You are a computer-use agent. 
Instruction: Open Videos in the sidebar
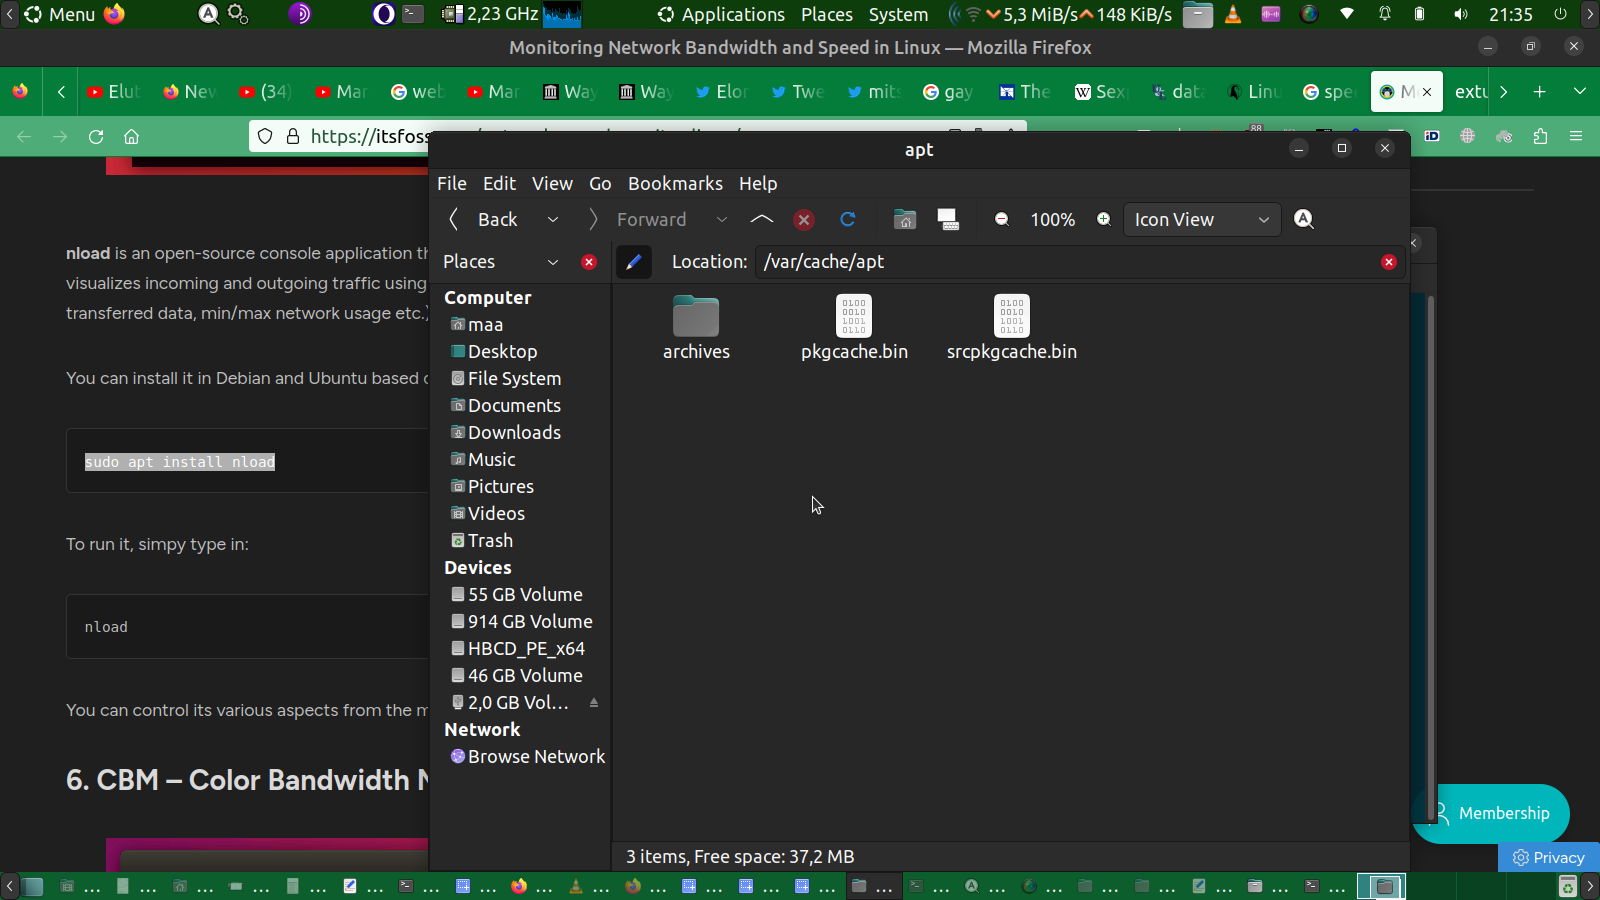pos(488,514)
